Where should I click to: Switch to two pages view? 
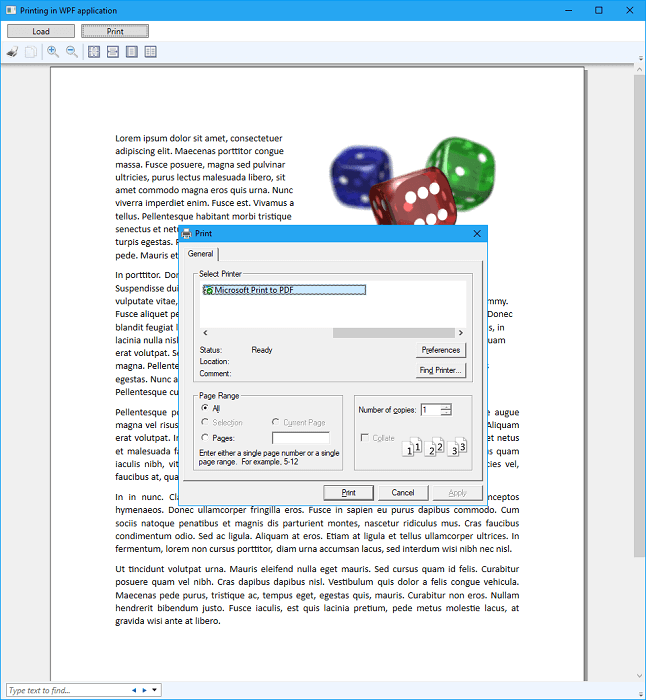coord(151,51)
